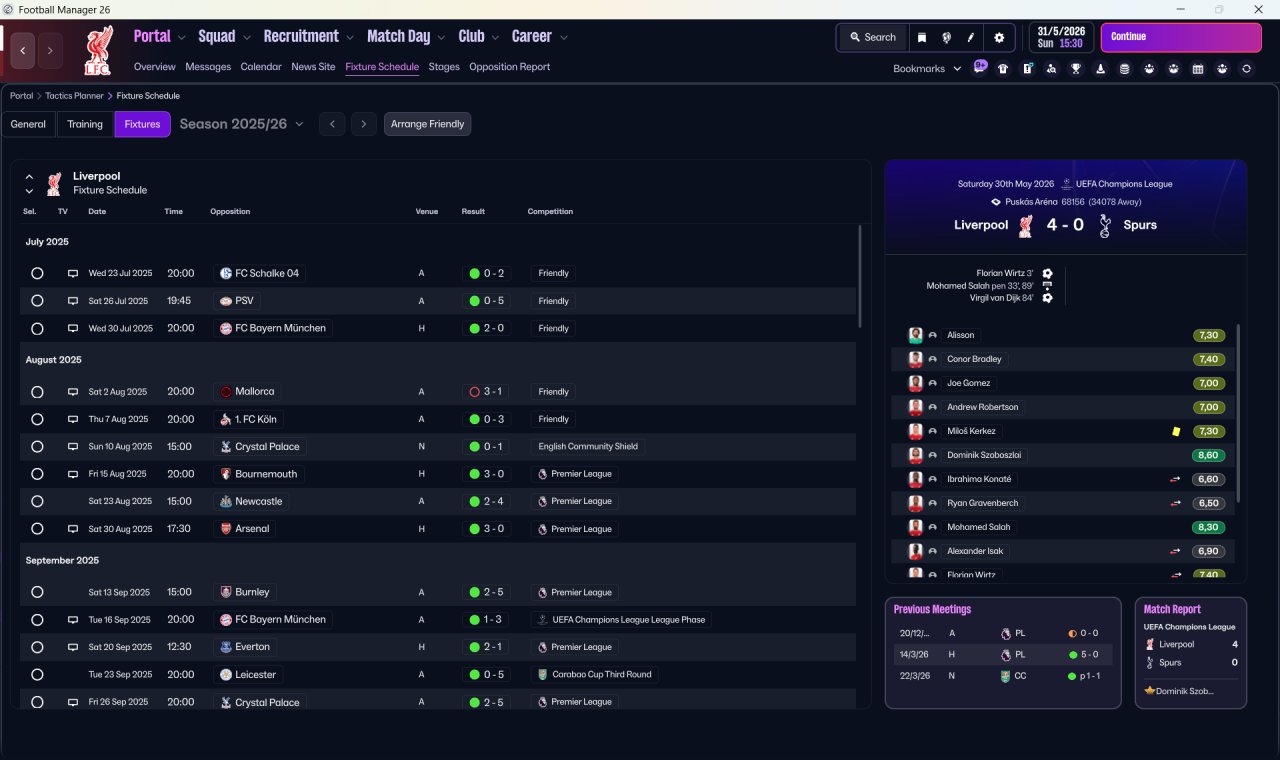The height and width of the screenshot is (760, 1280).
Task: Open the Calendar tab
Action: point(261,67)
